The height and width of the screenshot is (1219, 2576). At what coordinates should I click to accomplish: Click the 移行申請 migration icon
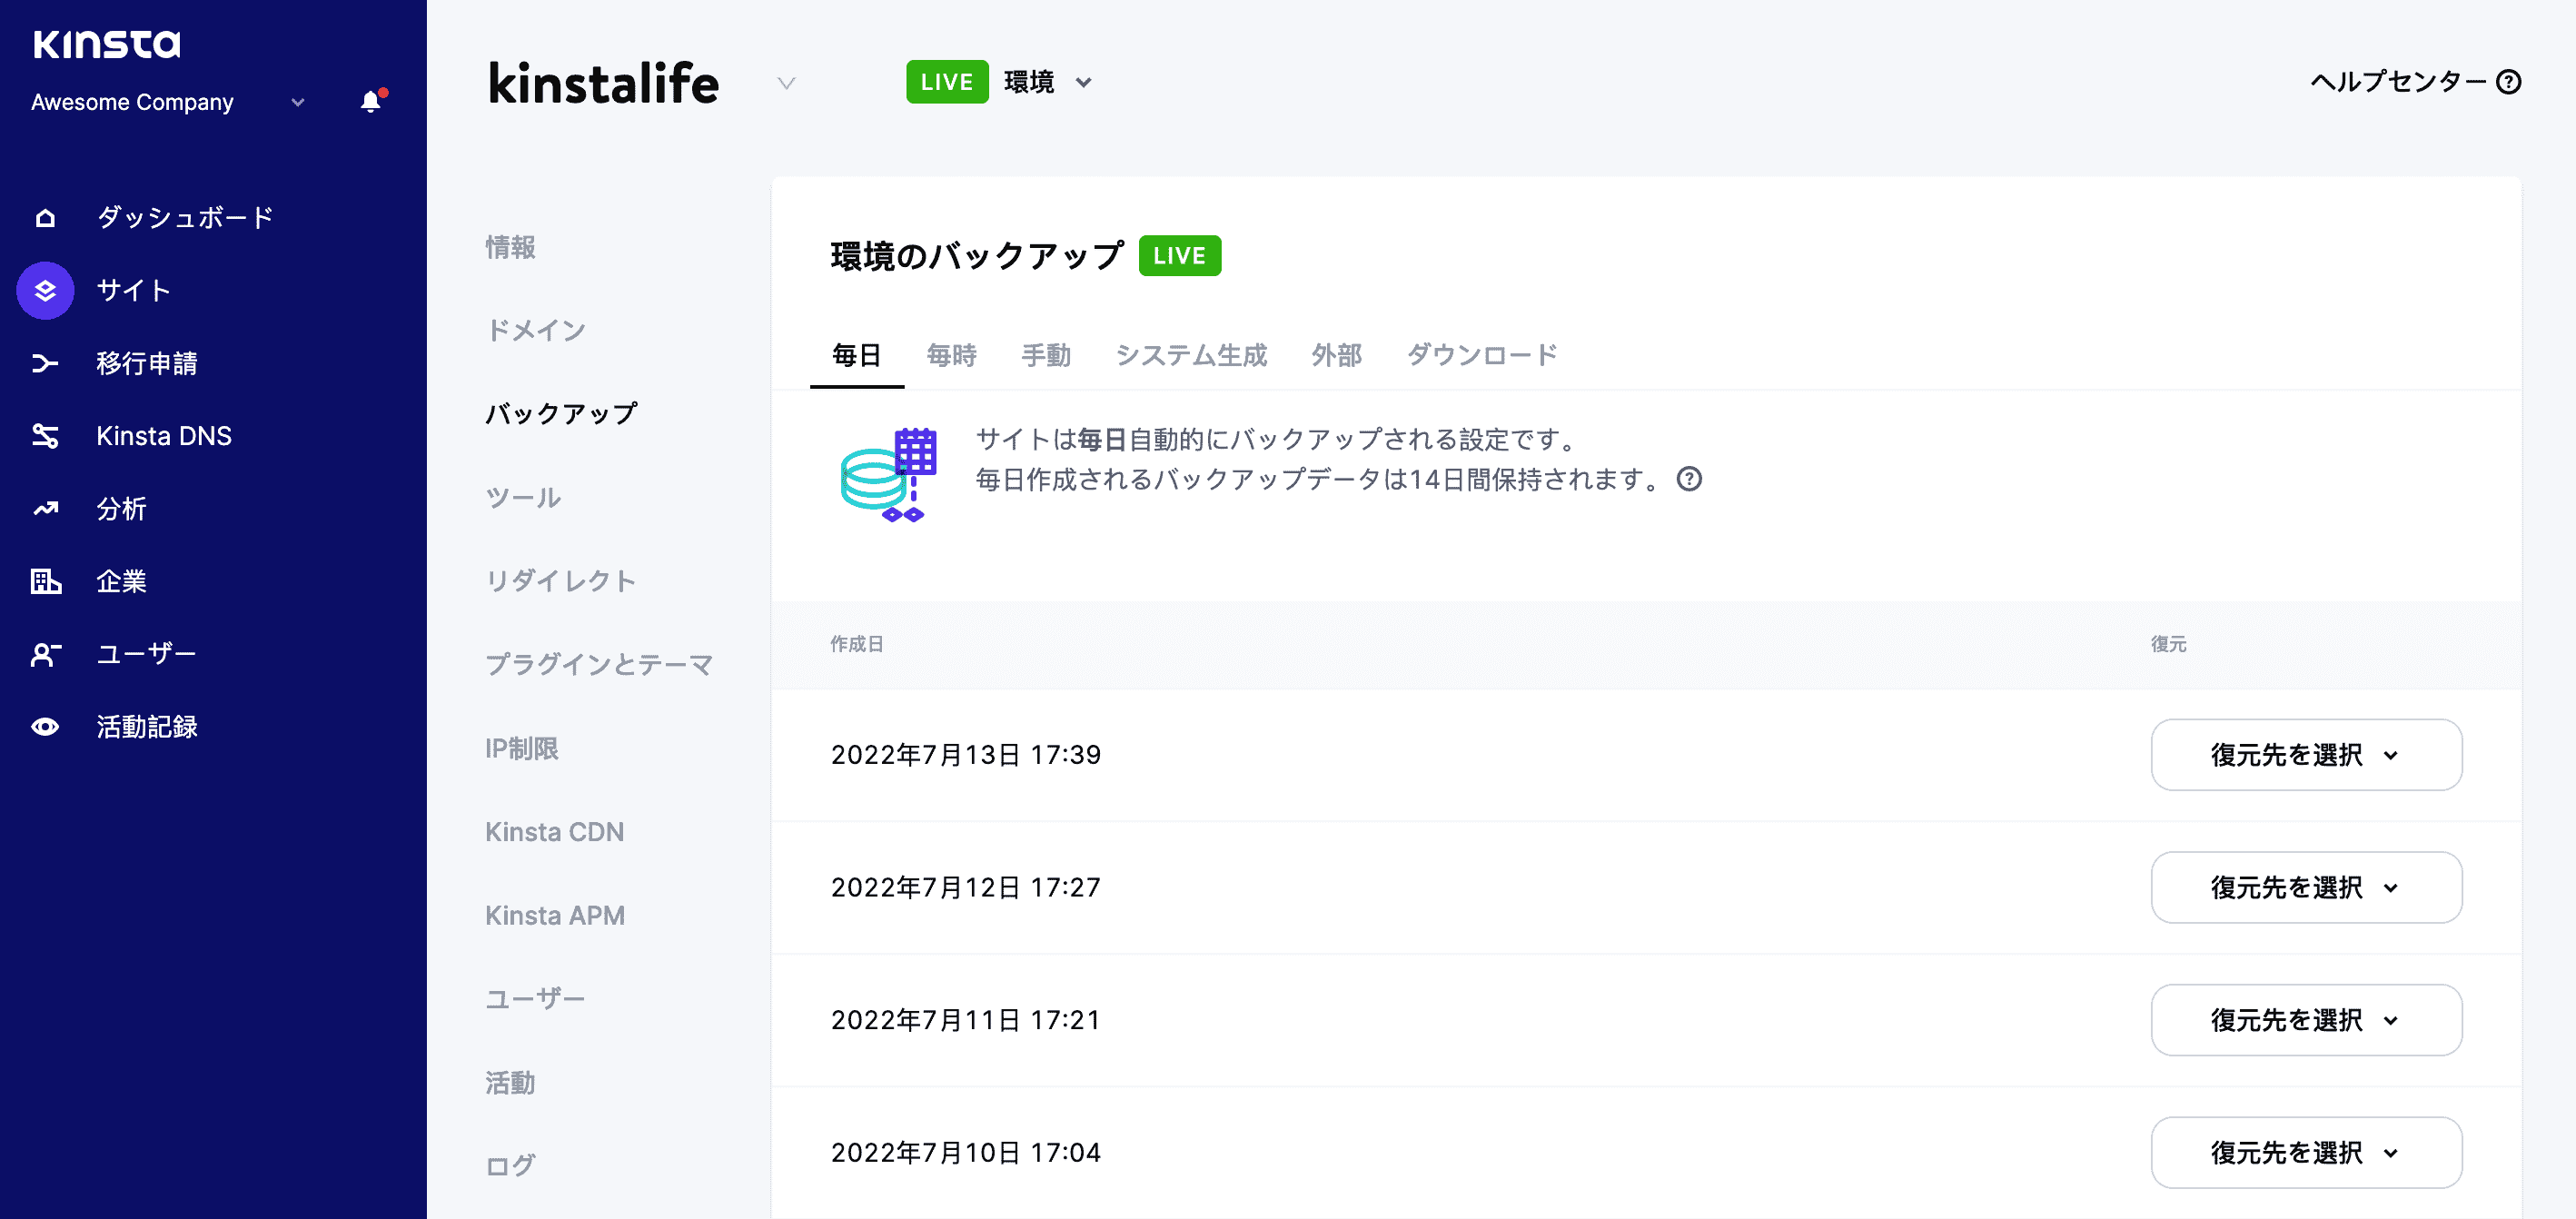44,364
